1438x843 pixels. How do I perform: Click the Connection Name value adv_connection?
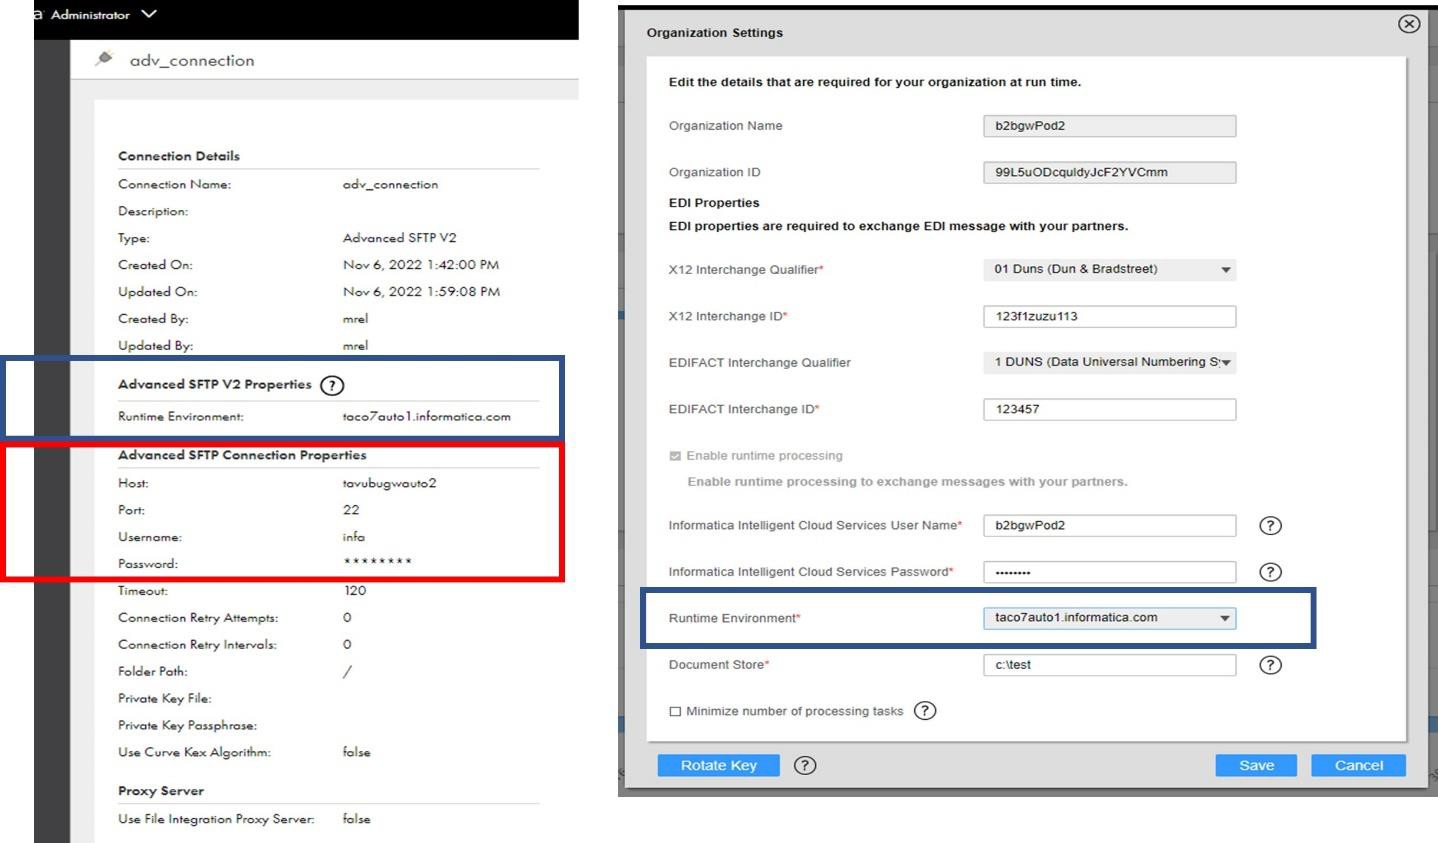point(390,184)
